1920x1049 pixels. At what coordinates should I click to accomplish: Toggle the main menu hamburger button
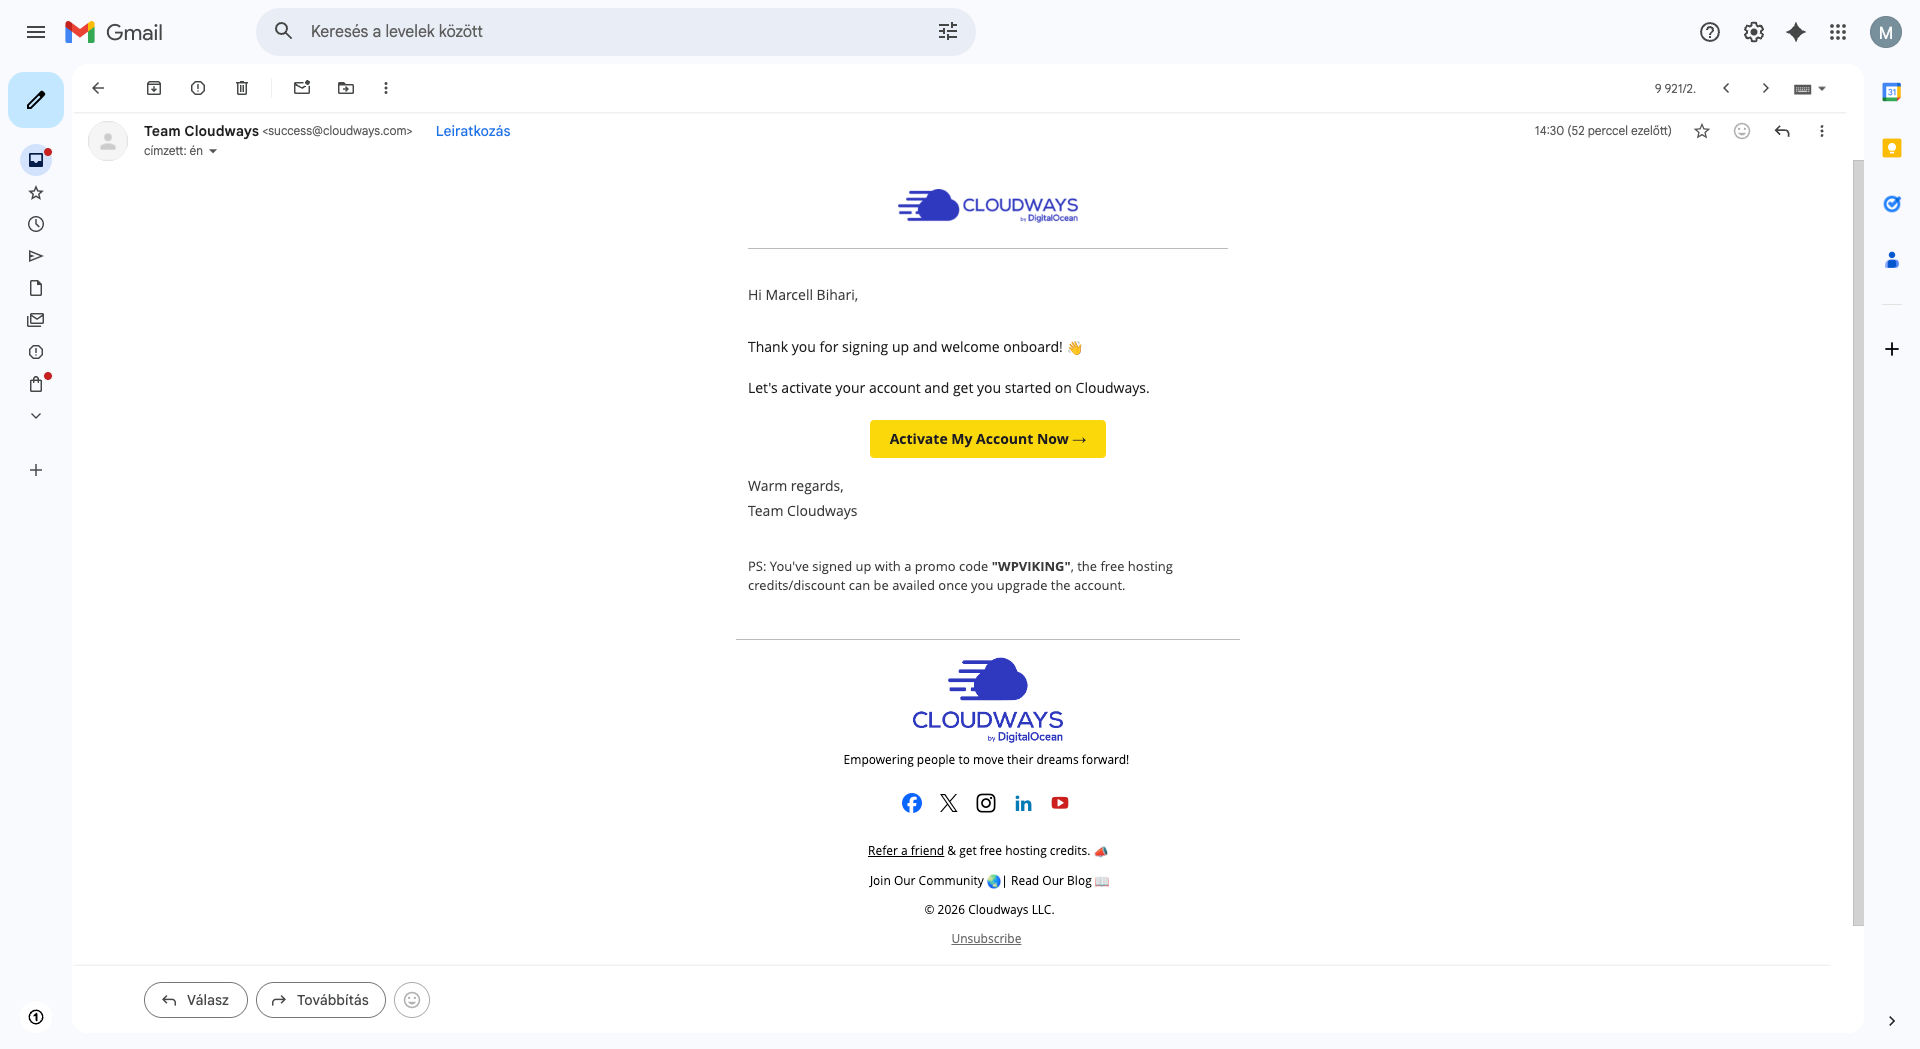click(x=36, y=32)
